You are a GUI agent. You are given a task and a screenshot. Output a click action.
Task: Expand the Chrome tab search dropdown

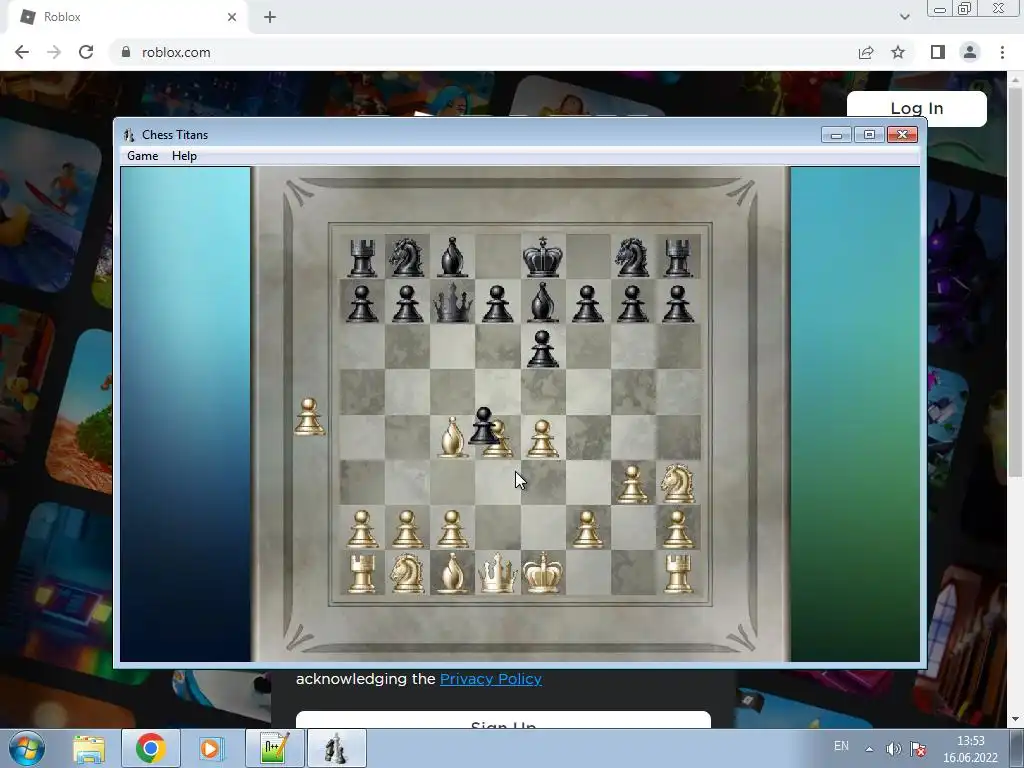pos(904,17)
